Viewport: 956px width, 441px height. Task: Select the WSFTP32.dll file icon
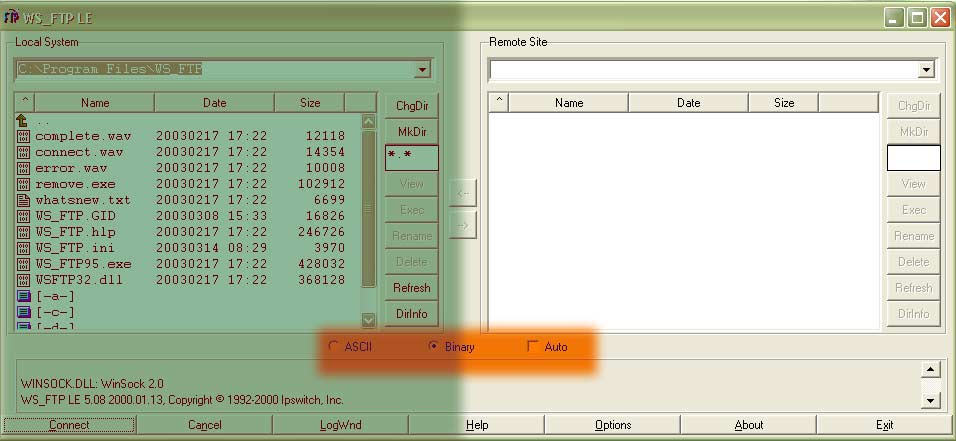coord(23,280)
